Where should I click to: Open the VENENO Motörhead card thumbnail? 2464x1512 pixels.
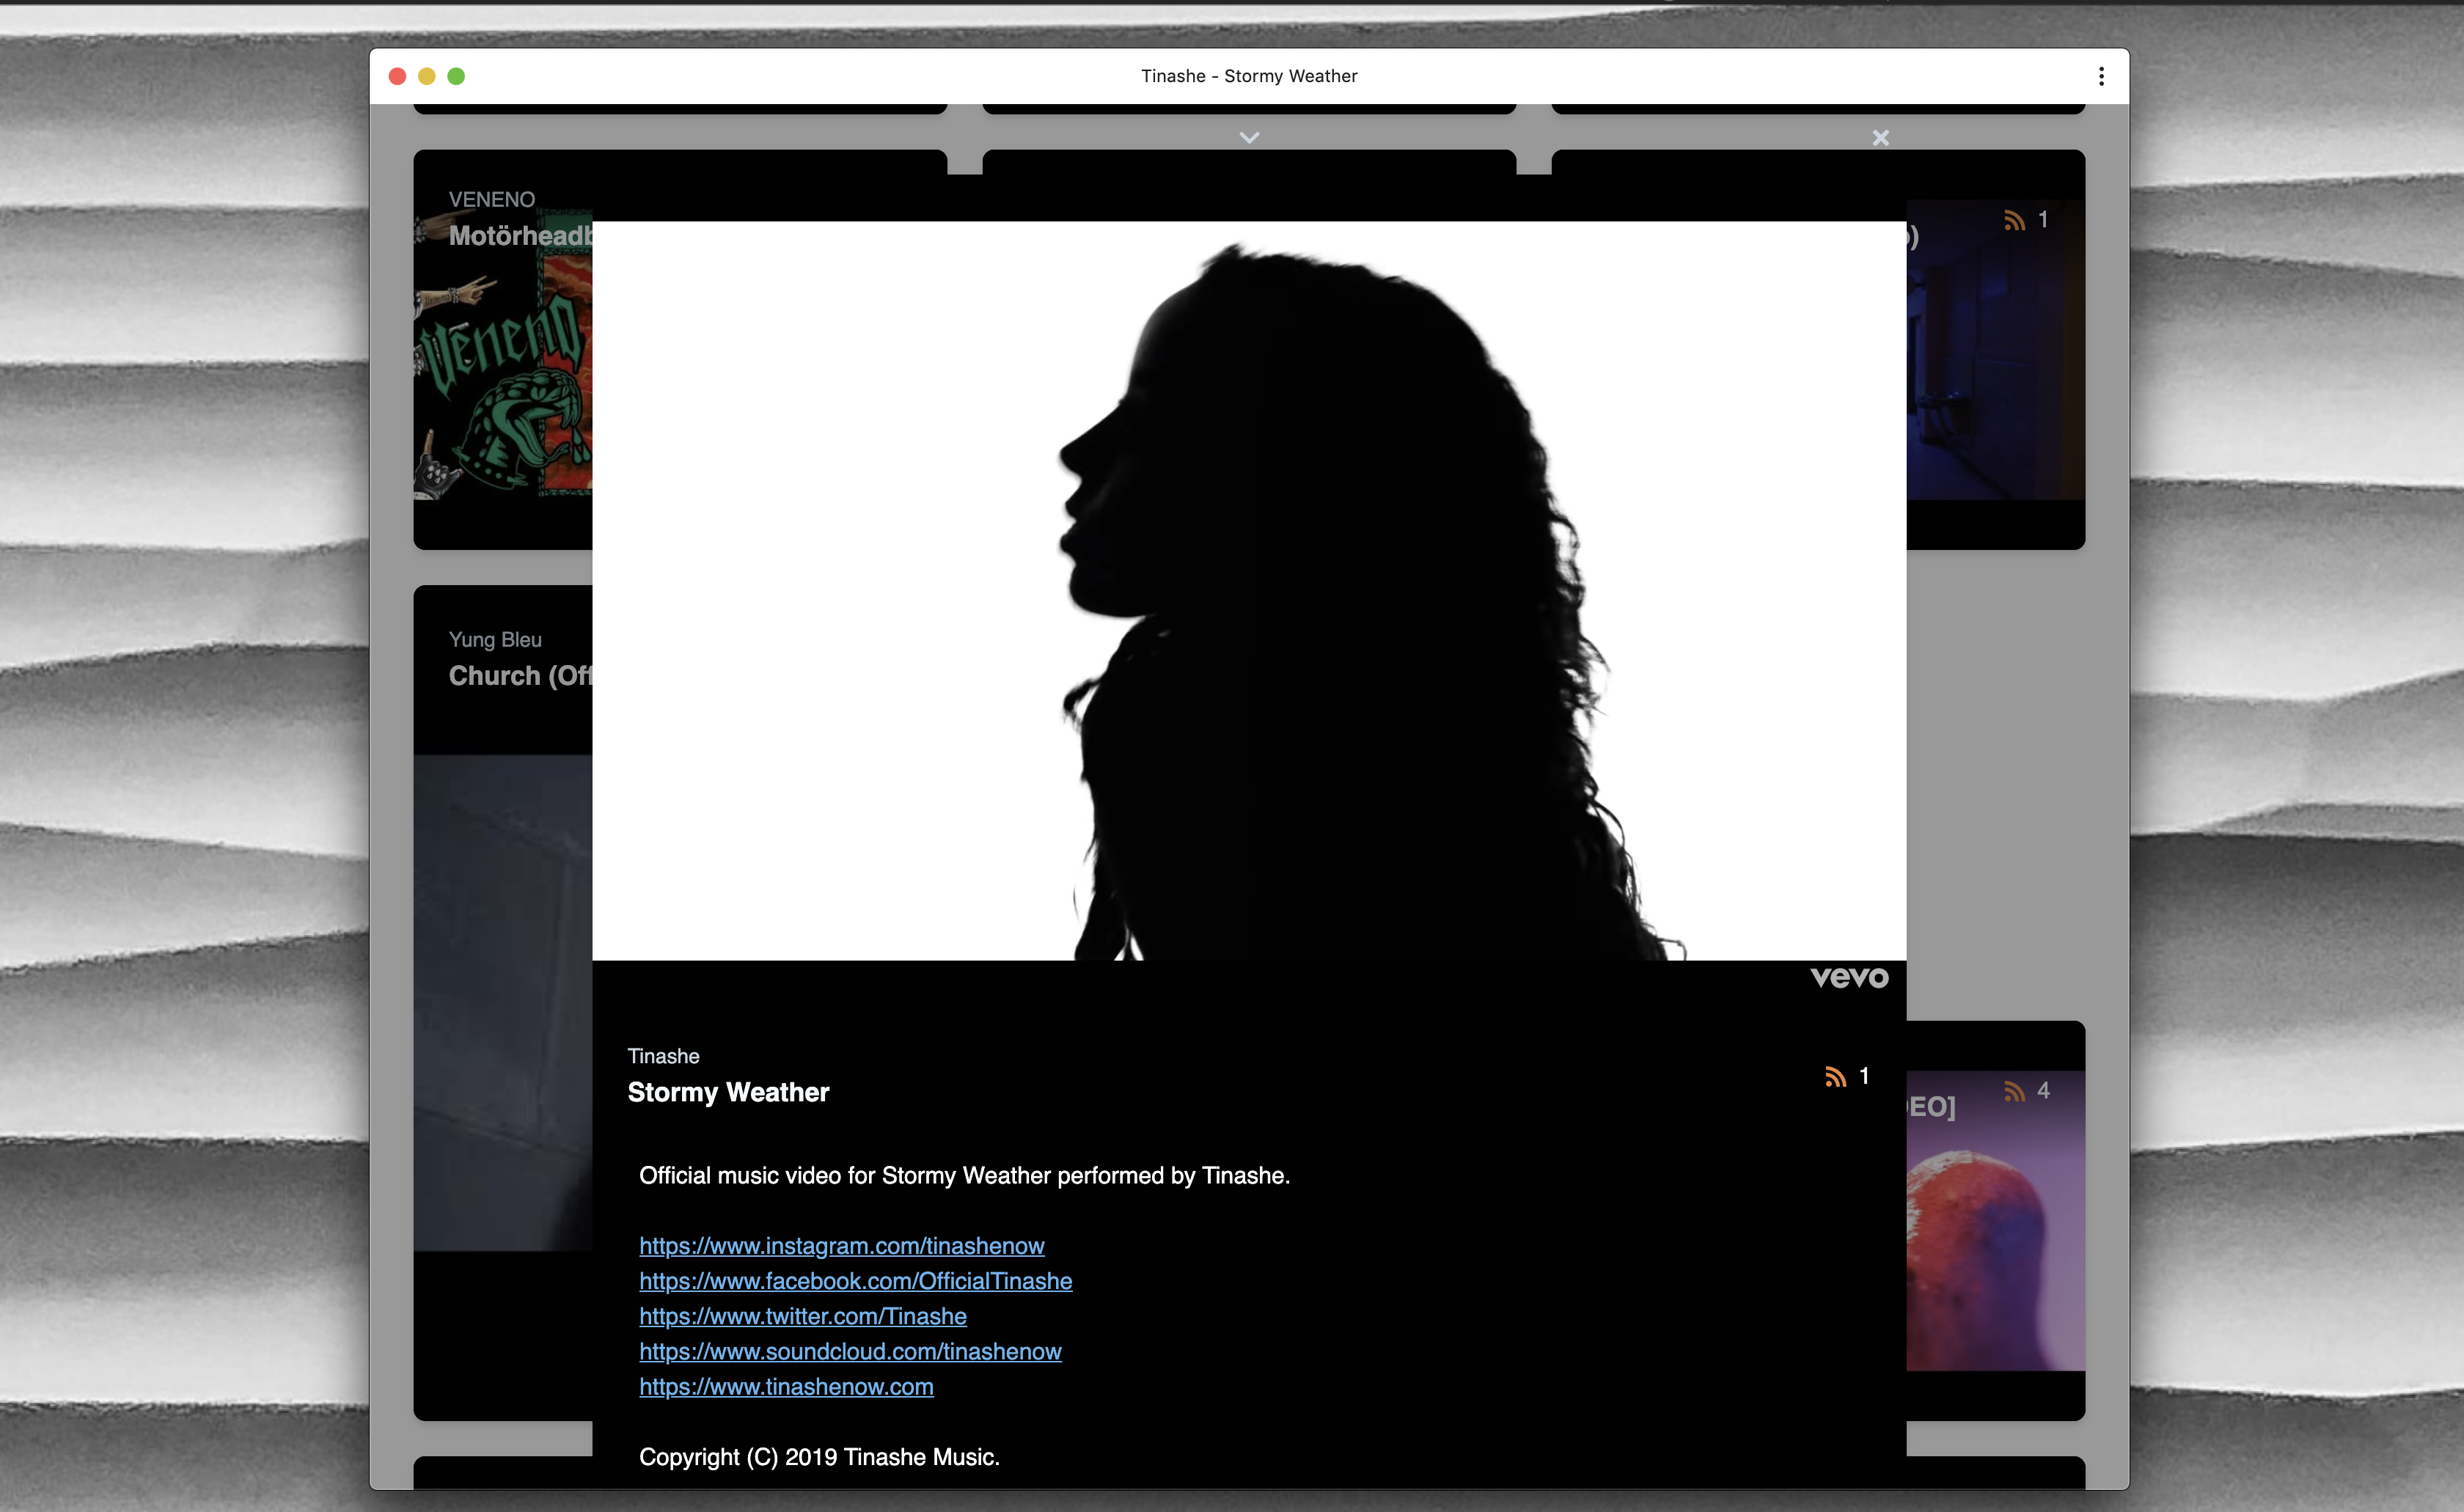(503, 355)
